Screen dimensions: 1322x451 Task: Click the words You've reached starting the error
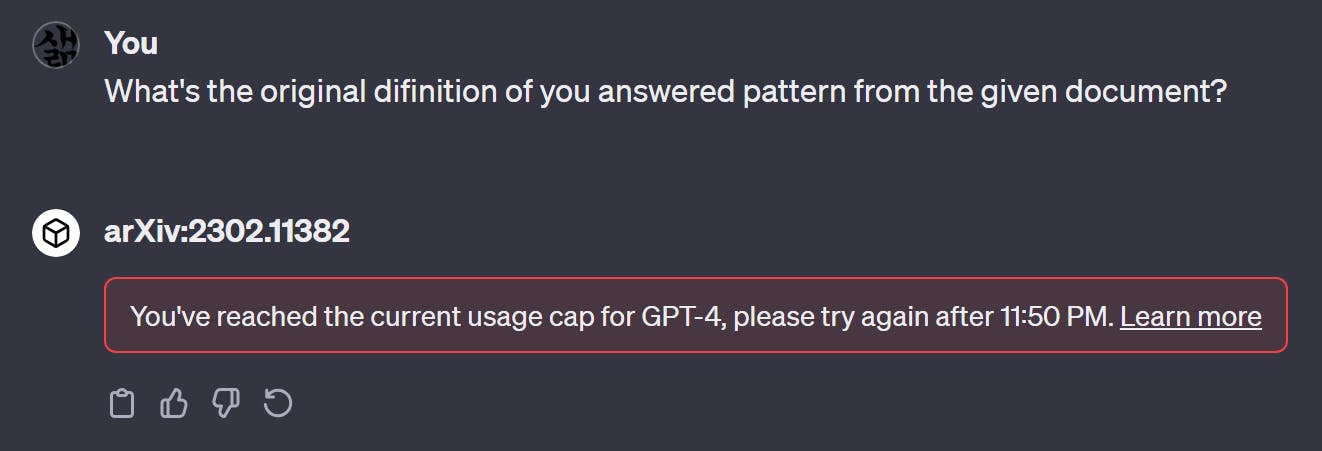click(x=202, y=317)
